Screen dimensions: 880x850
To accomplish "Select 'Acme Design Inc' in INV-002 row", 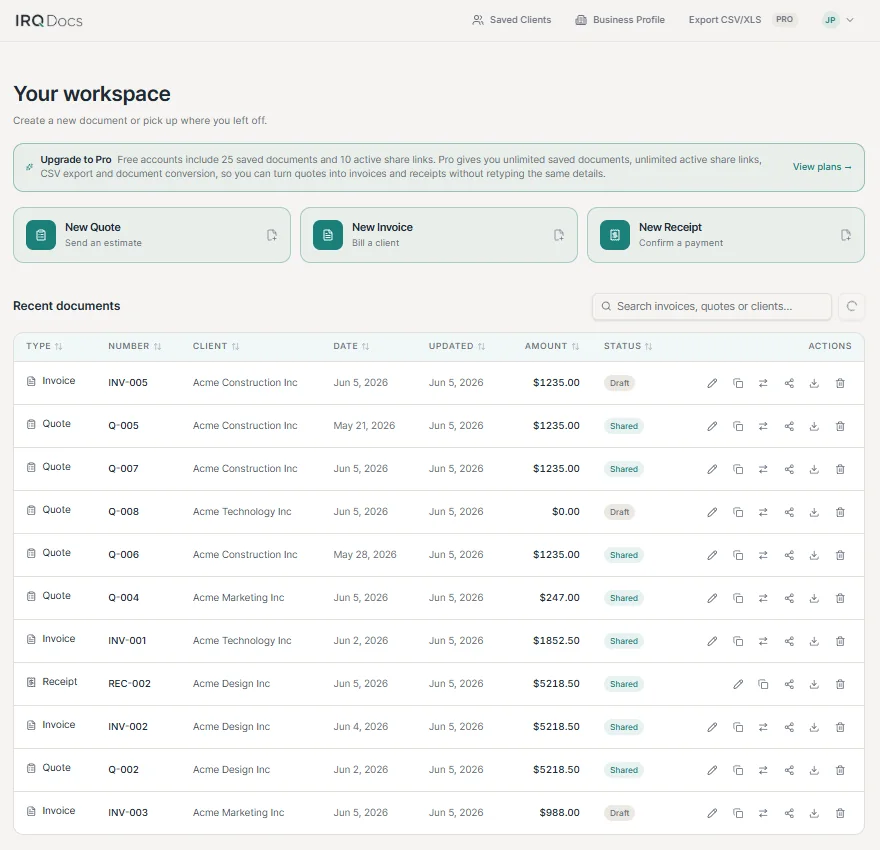I will [x=231, y=727].
